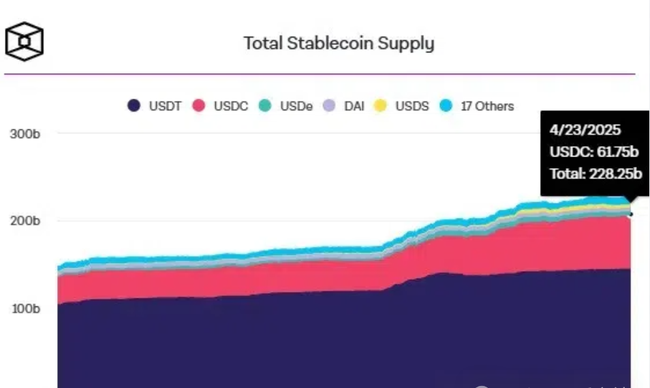Click the 300b y-axis label

25,134
